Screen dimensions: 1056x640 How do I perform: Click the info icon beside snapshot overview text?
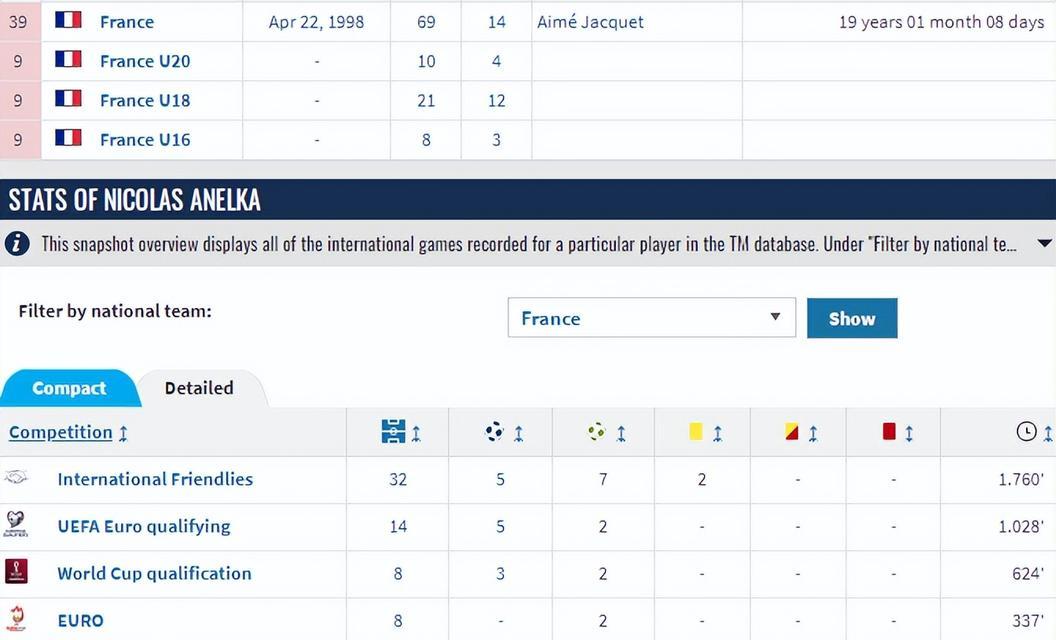[17, 243]
